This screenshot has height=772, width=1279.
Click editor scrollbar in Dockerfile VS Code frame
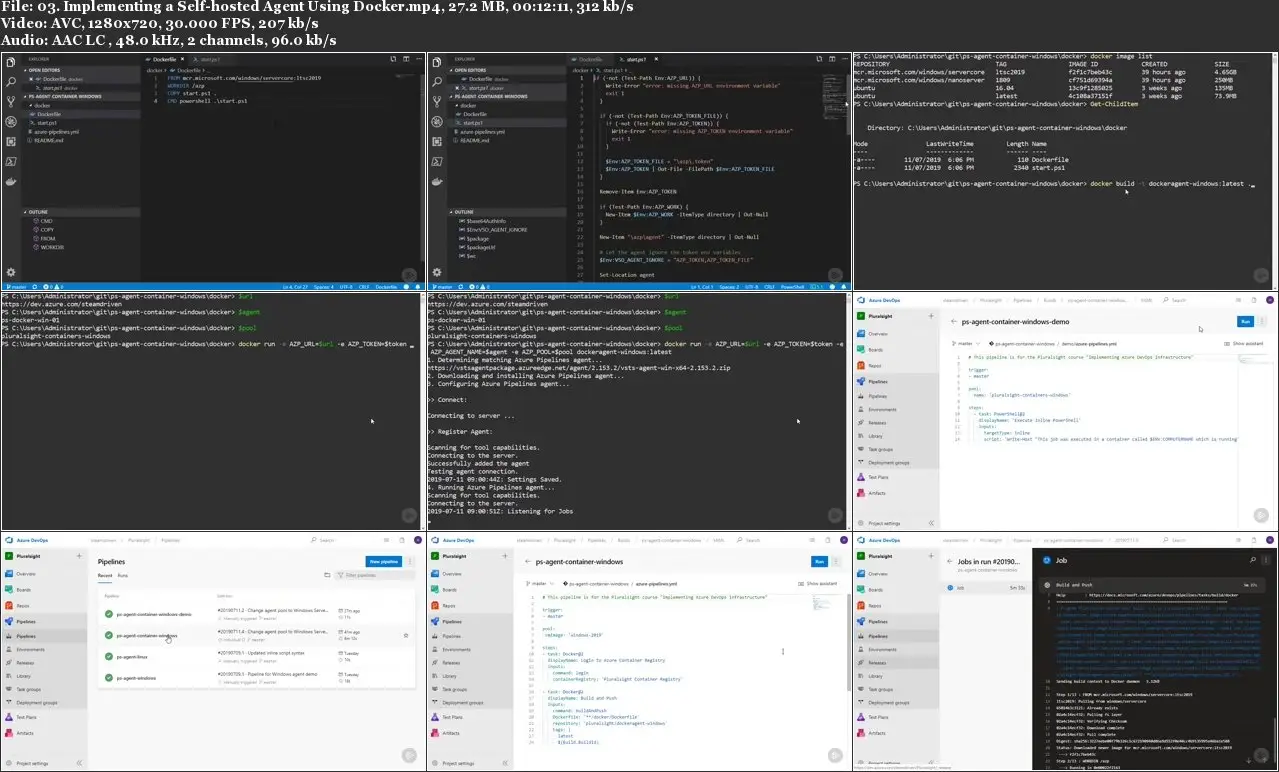pos(423,170)
